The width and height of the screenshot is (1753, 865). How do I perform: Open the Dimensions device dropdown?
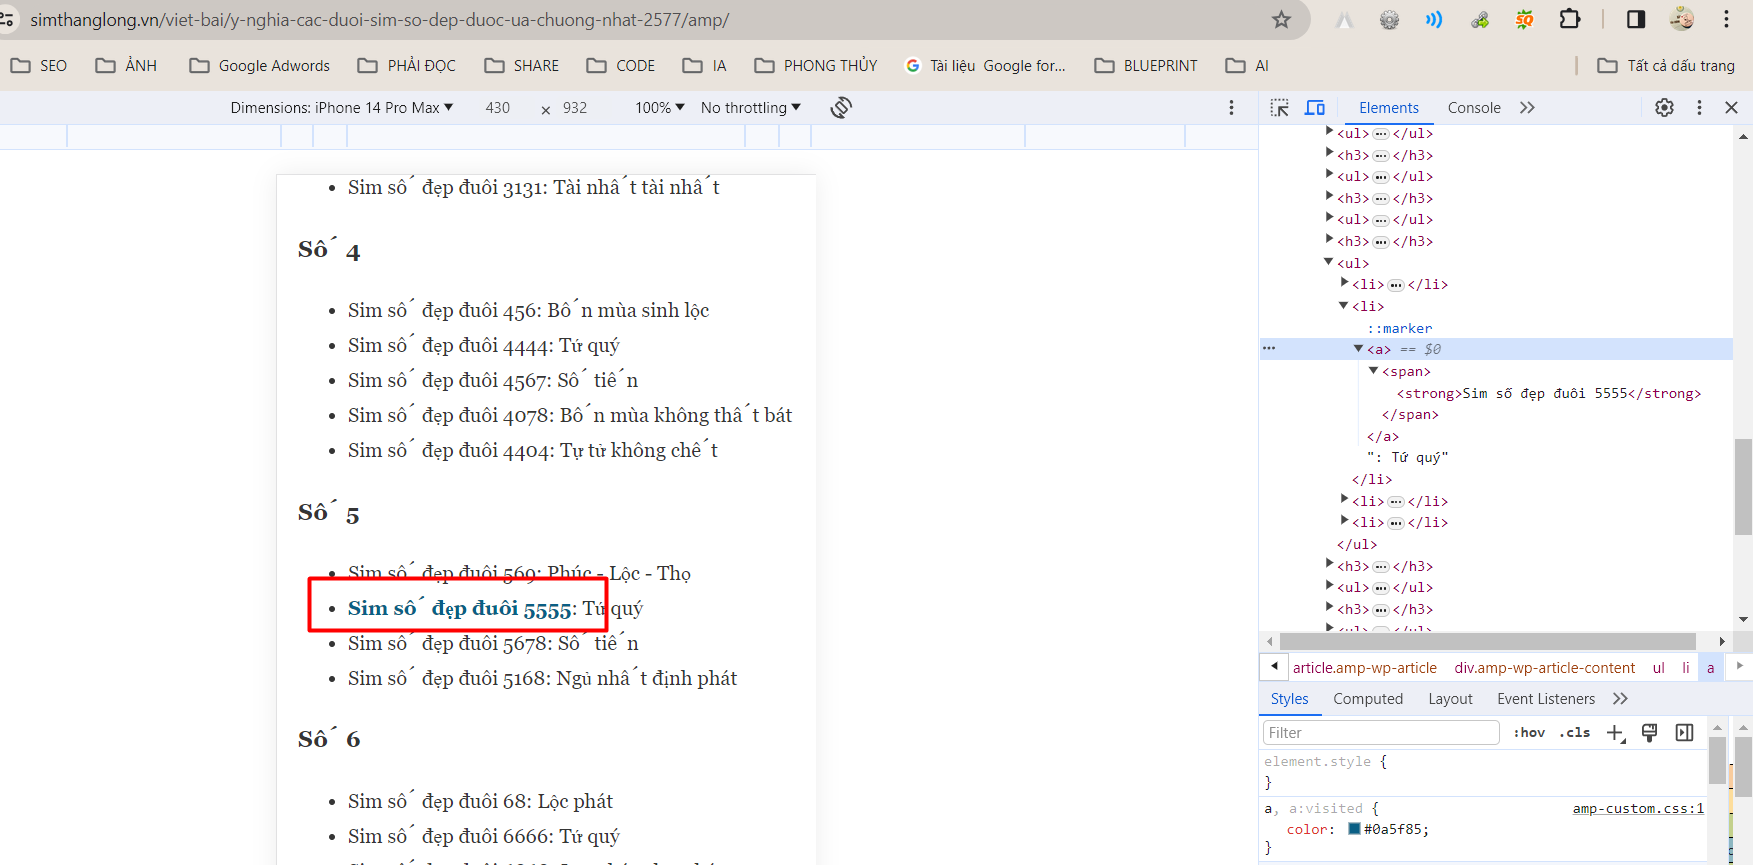click(x=342, y=107)
